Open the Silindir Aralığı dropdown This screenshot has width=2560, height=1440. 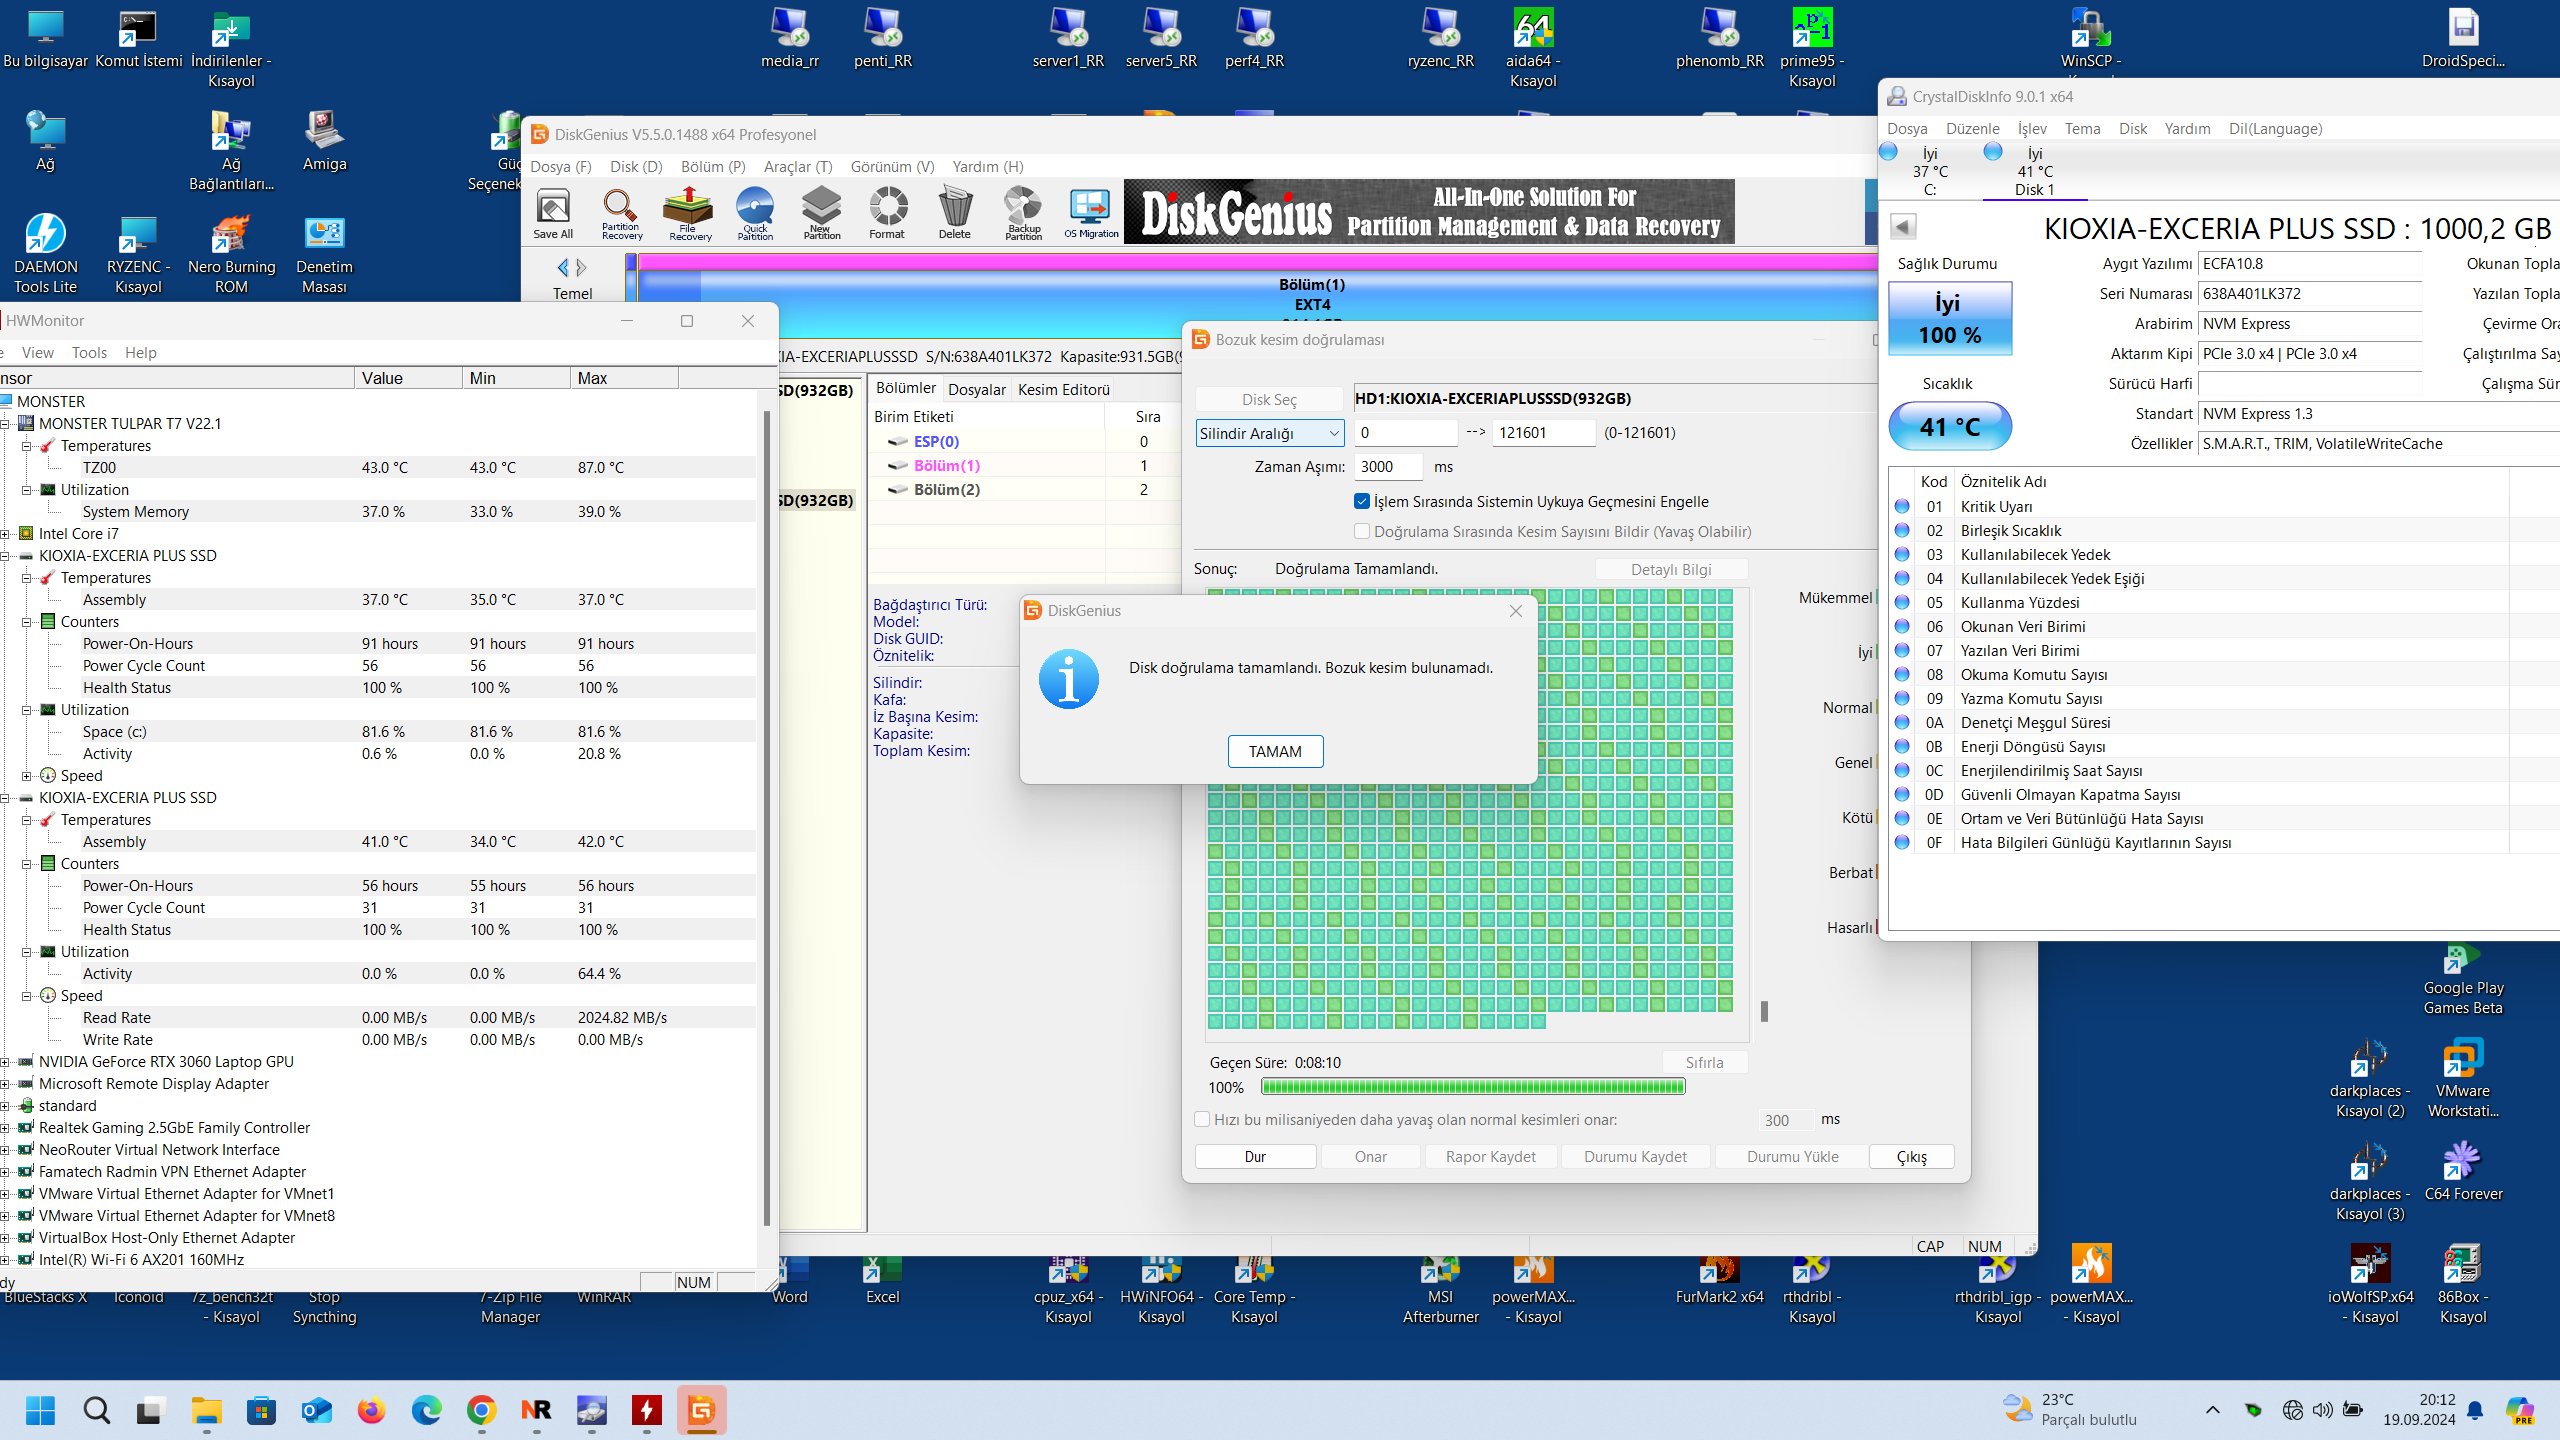[x=1270, y=433]
